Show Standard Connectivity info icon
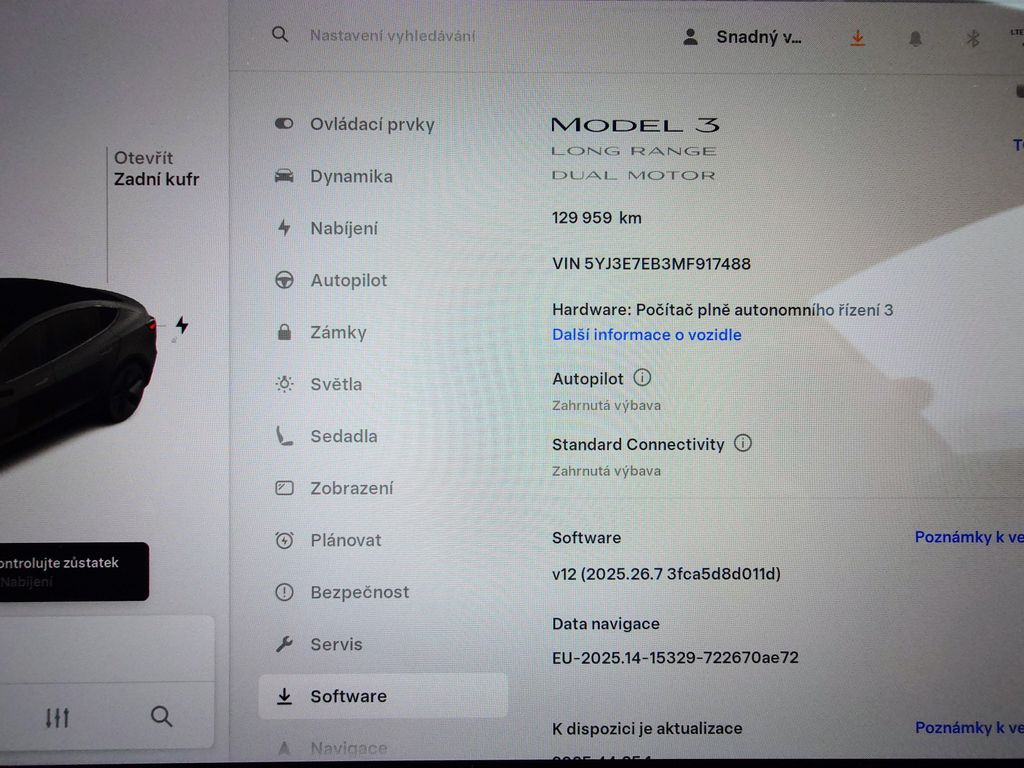1024x768 pixels. point(743,443)
